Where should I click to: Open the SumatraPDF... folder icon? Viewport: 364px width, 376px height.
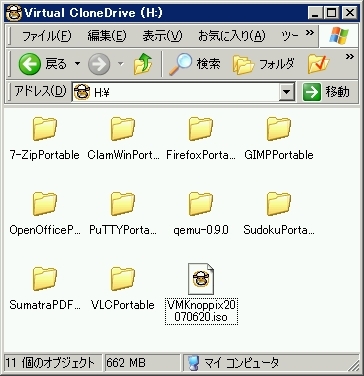tap(45, 279)
